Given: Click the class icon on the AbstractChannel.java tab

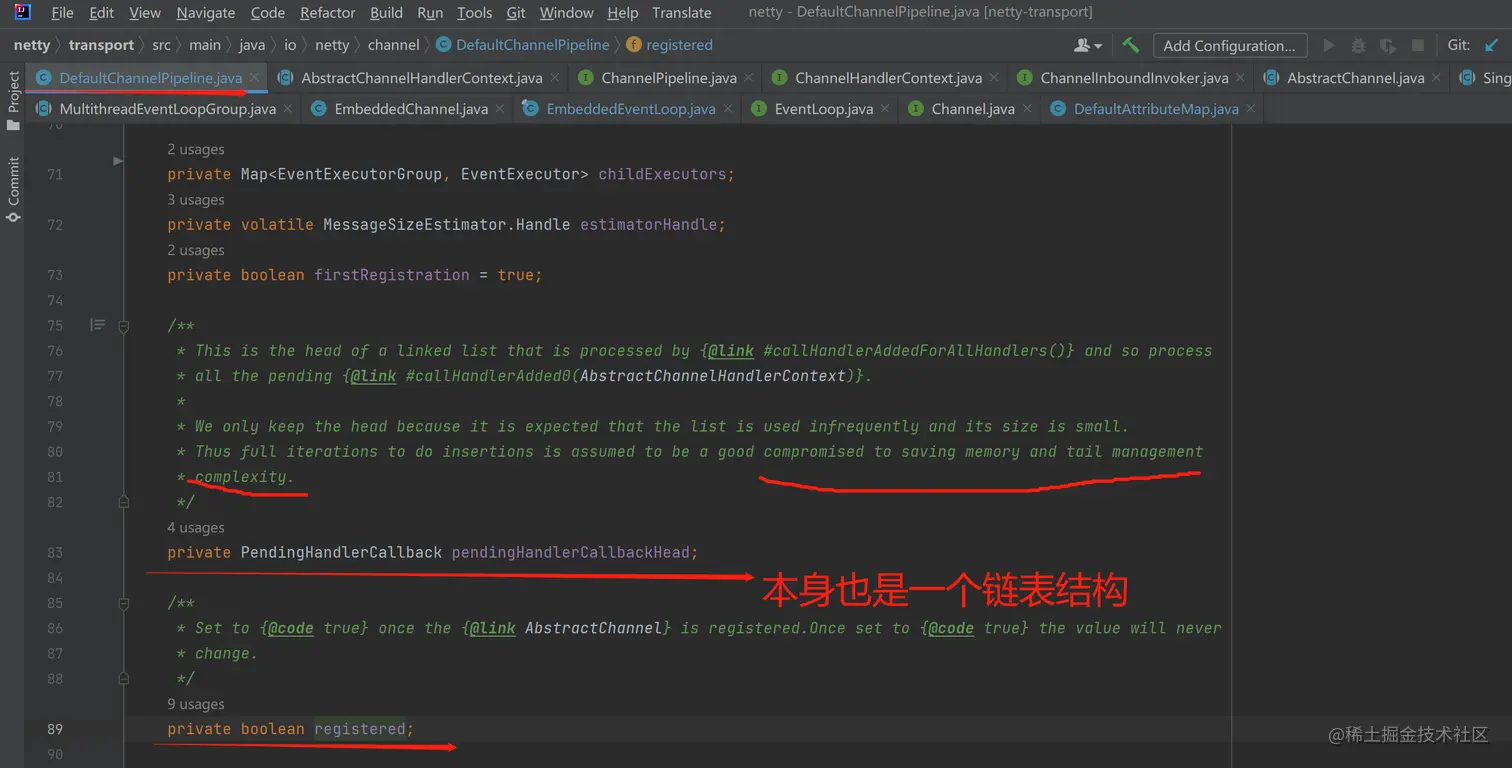Looking at the screenshot, I should pyautogui.click(x=1272, y=77).
